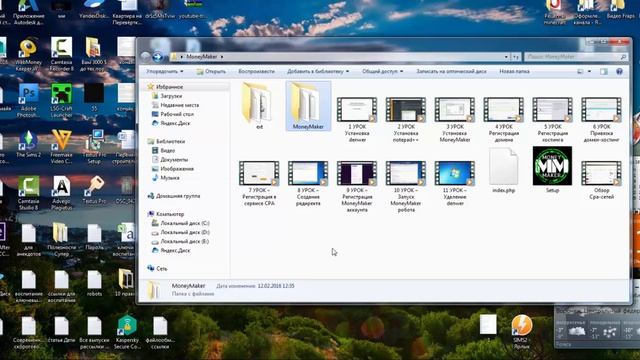The width and height of the screenshot is (640, 360).
Task: Select the MoneyMaker Setup icon
Action: (x=553, y=169)
